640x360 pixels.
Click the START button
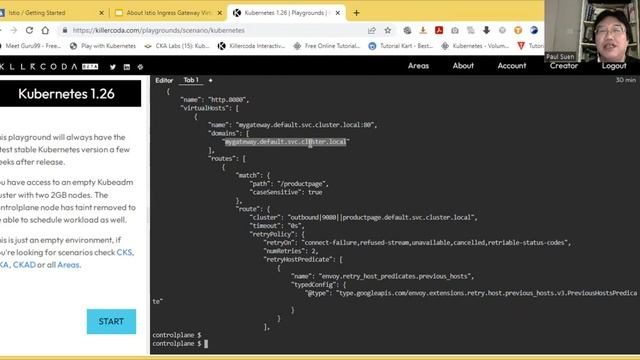[111, 322]
